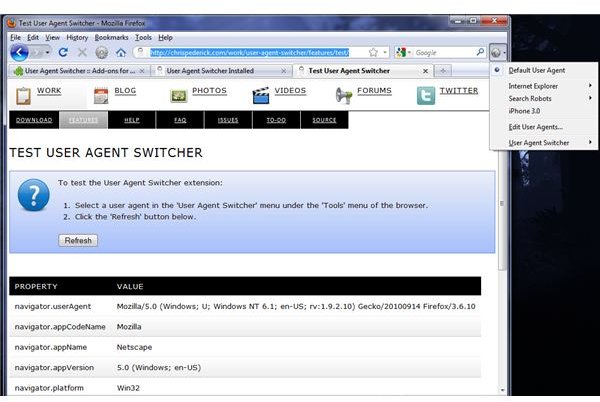Image resolution: width=600 pixels, height=402 pixels.
Task: Open the View menu
Action: click(x=52, y=37)
